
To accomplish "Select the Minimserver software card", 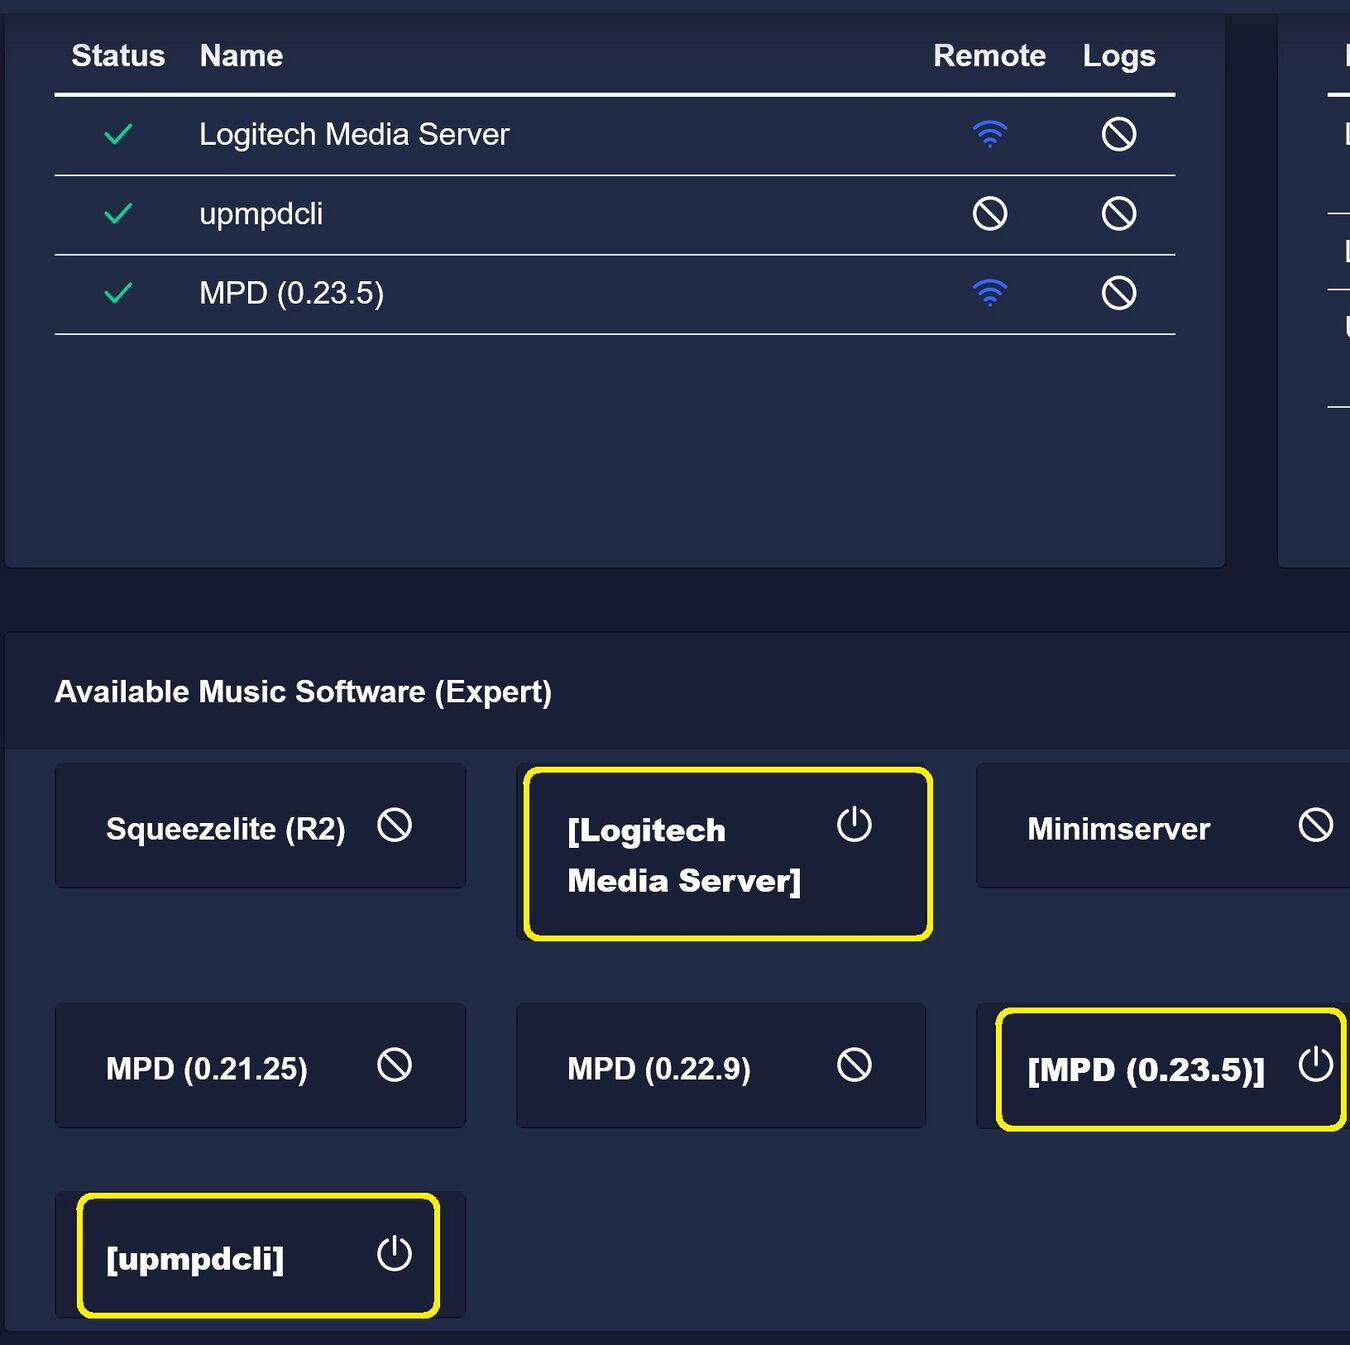I will pyautogui.click(x=1163, y=826).
